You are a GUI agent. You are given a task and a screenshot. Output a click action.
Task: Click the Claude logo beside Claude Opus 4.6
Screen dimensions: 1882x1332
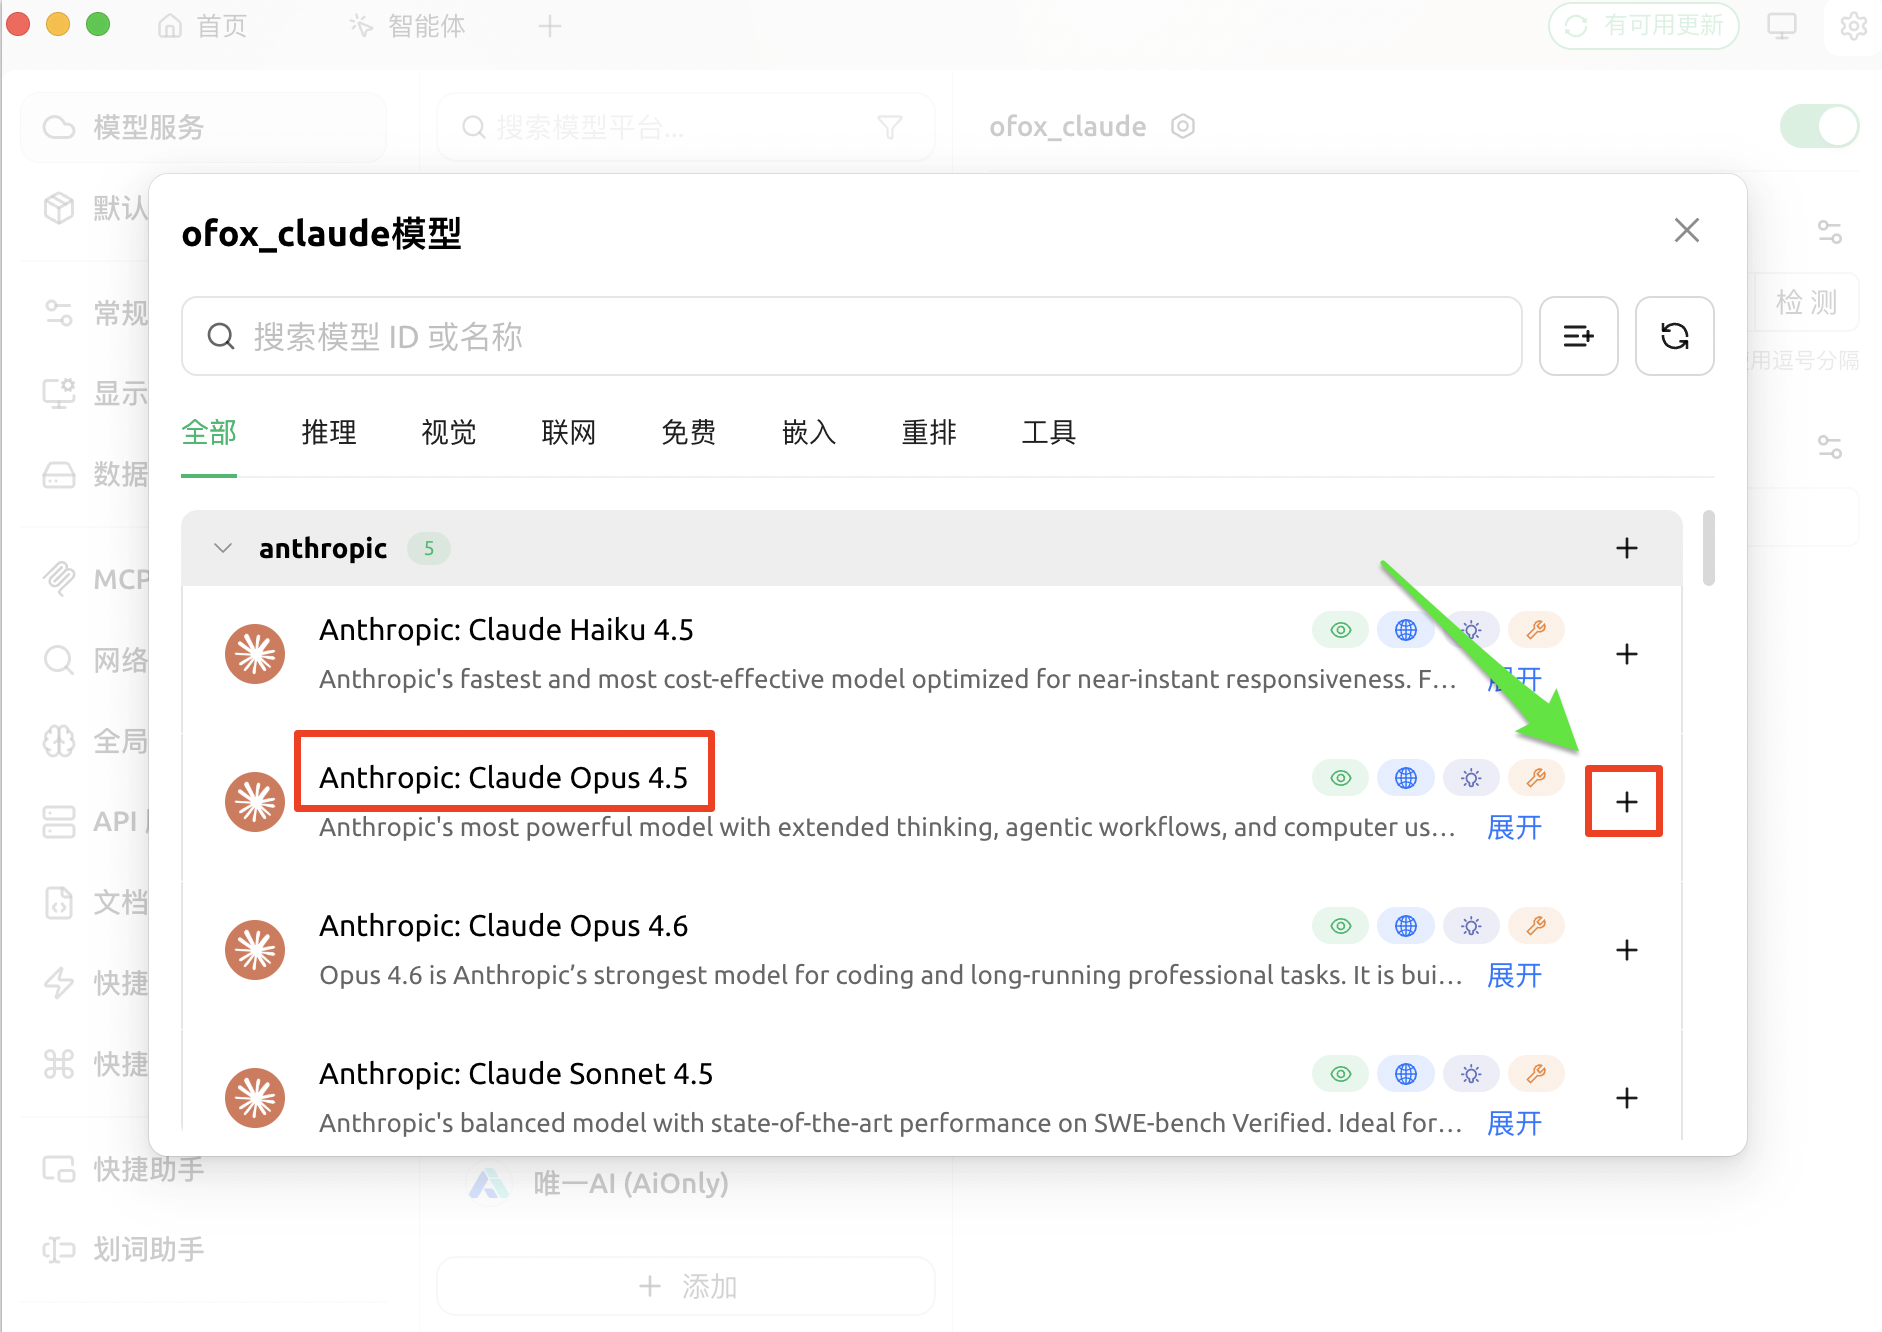point(255,950)
